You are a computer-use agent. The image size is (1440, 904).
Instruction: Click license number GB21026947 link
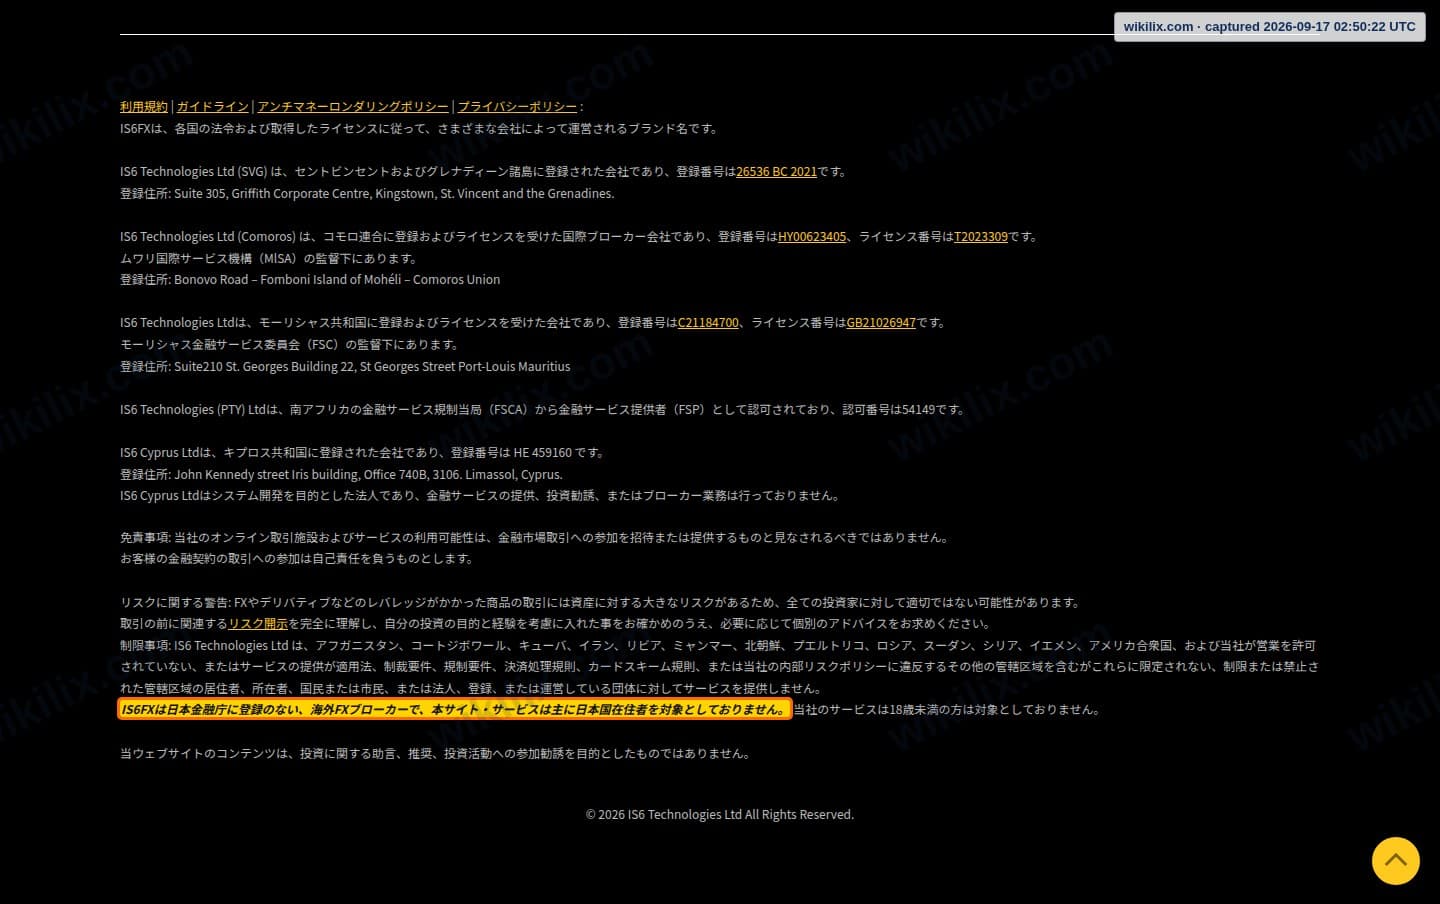[x=881, y=323]
